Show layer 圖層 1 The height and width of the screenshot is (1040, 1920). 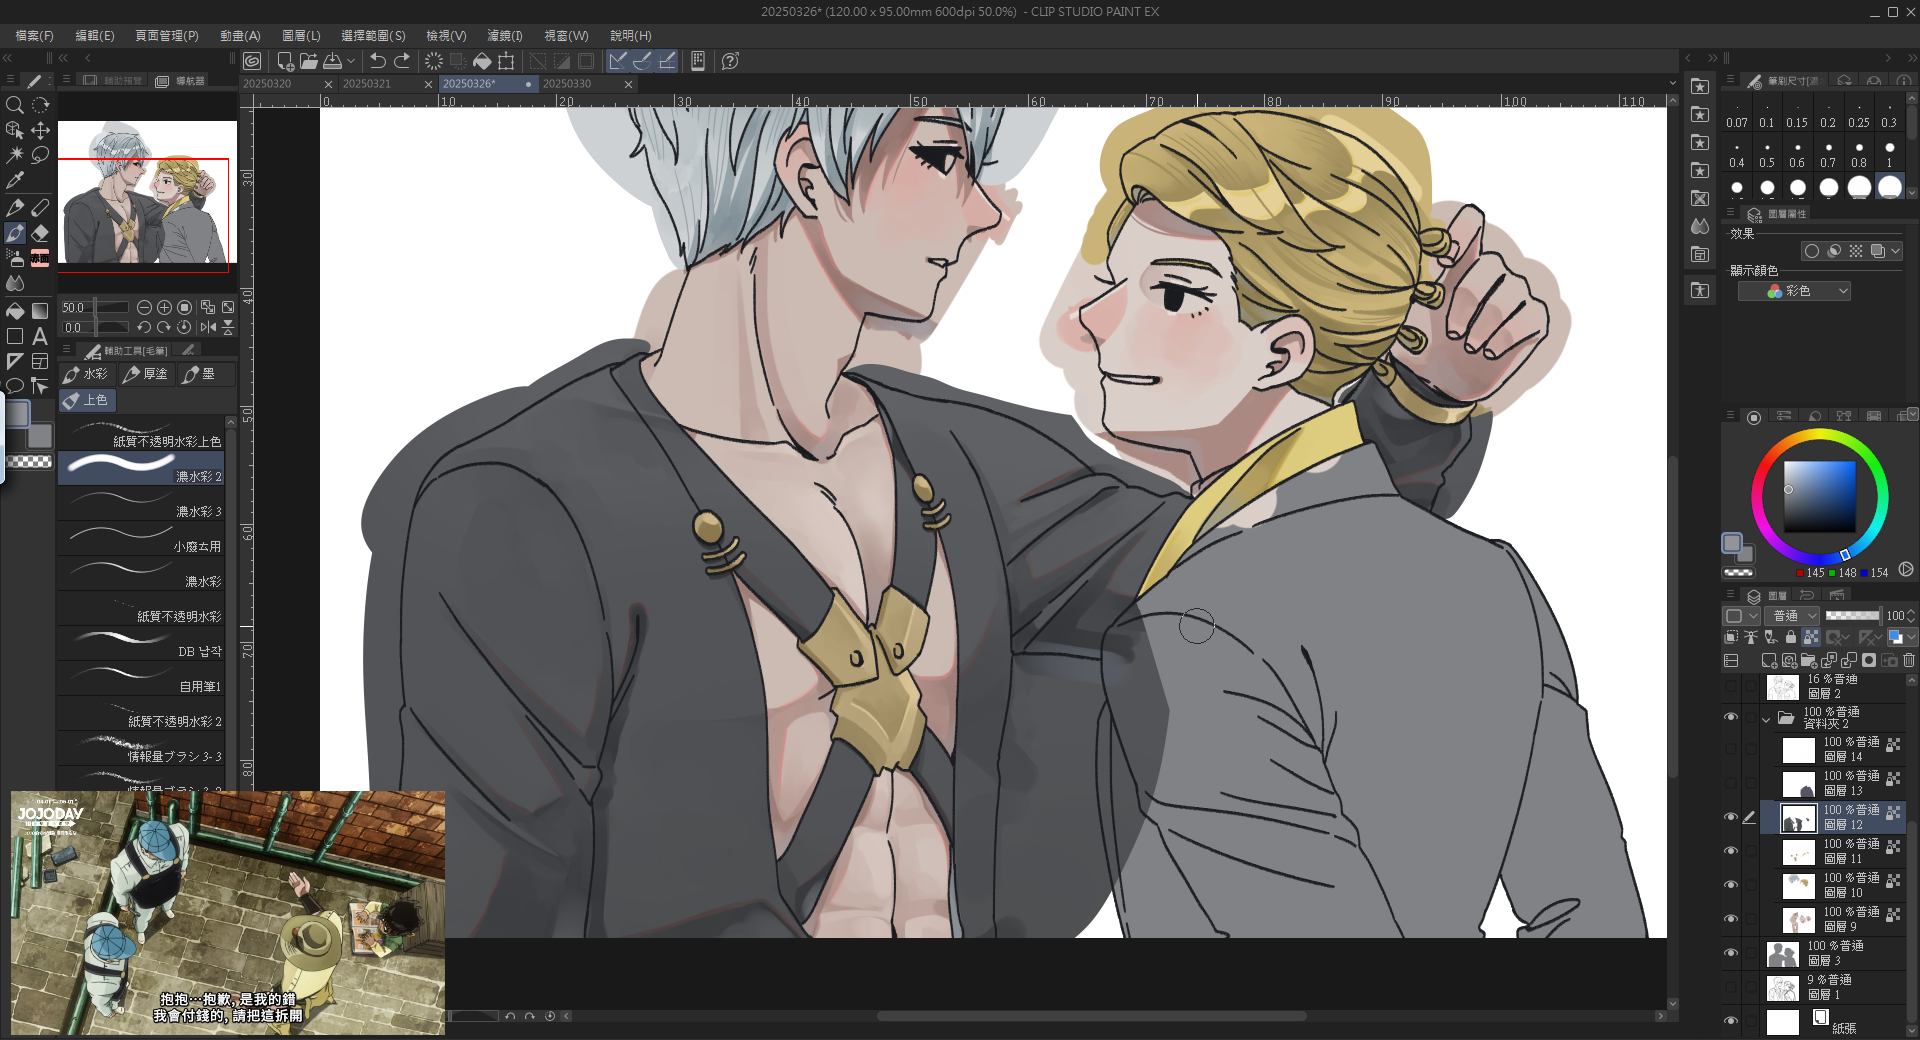[1731, 987]
